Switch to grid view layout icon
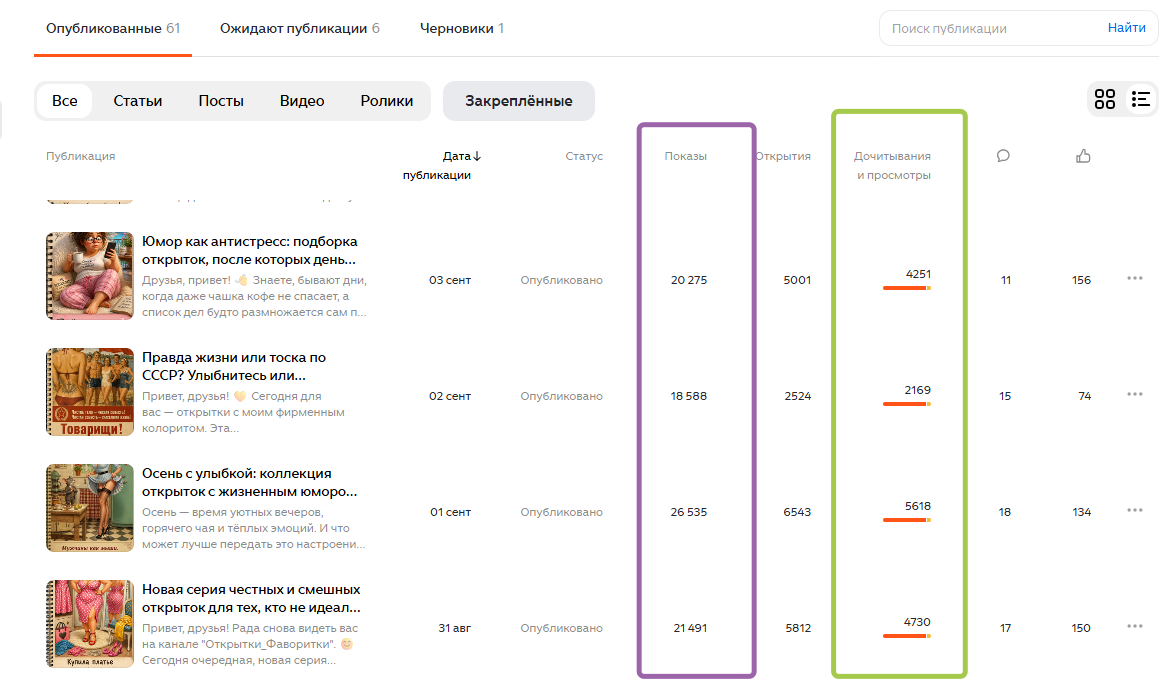Viewport: 1176px width, 691px height. (x=1105, y=99)
